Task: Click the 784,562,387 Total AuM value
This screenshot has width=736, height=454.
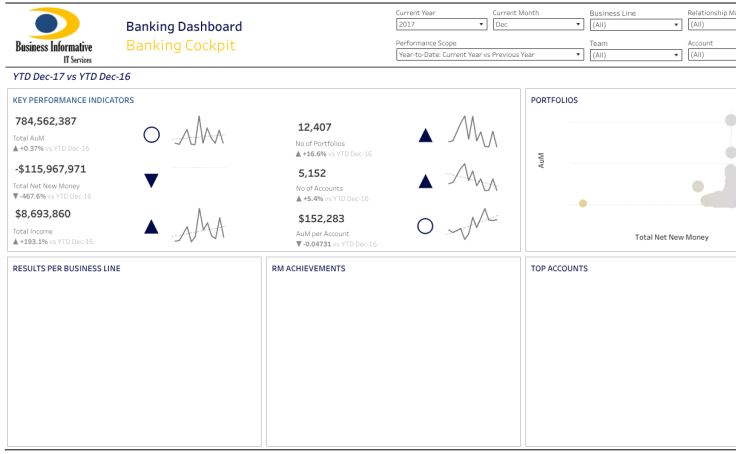Action: click(46, 121)
